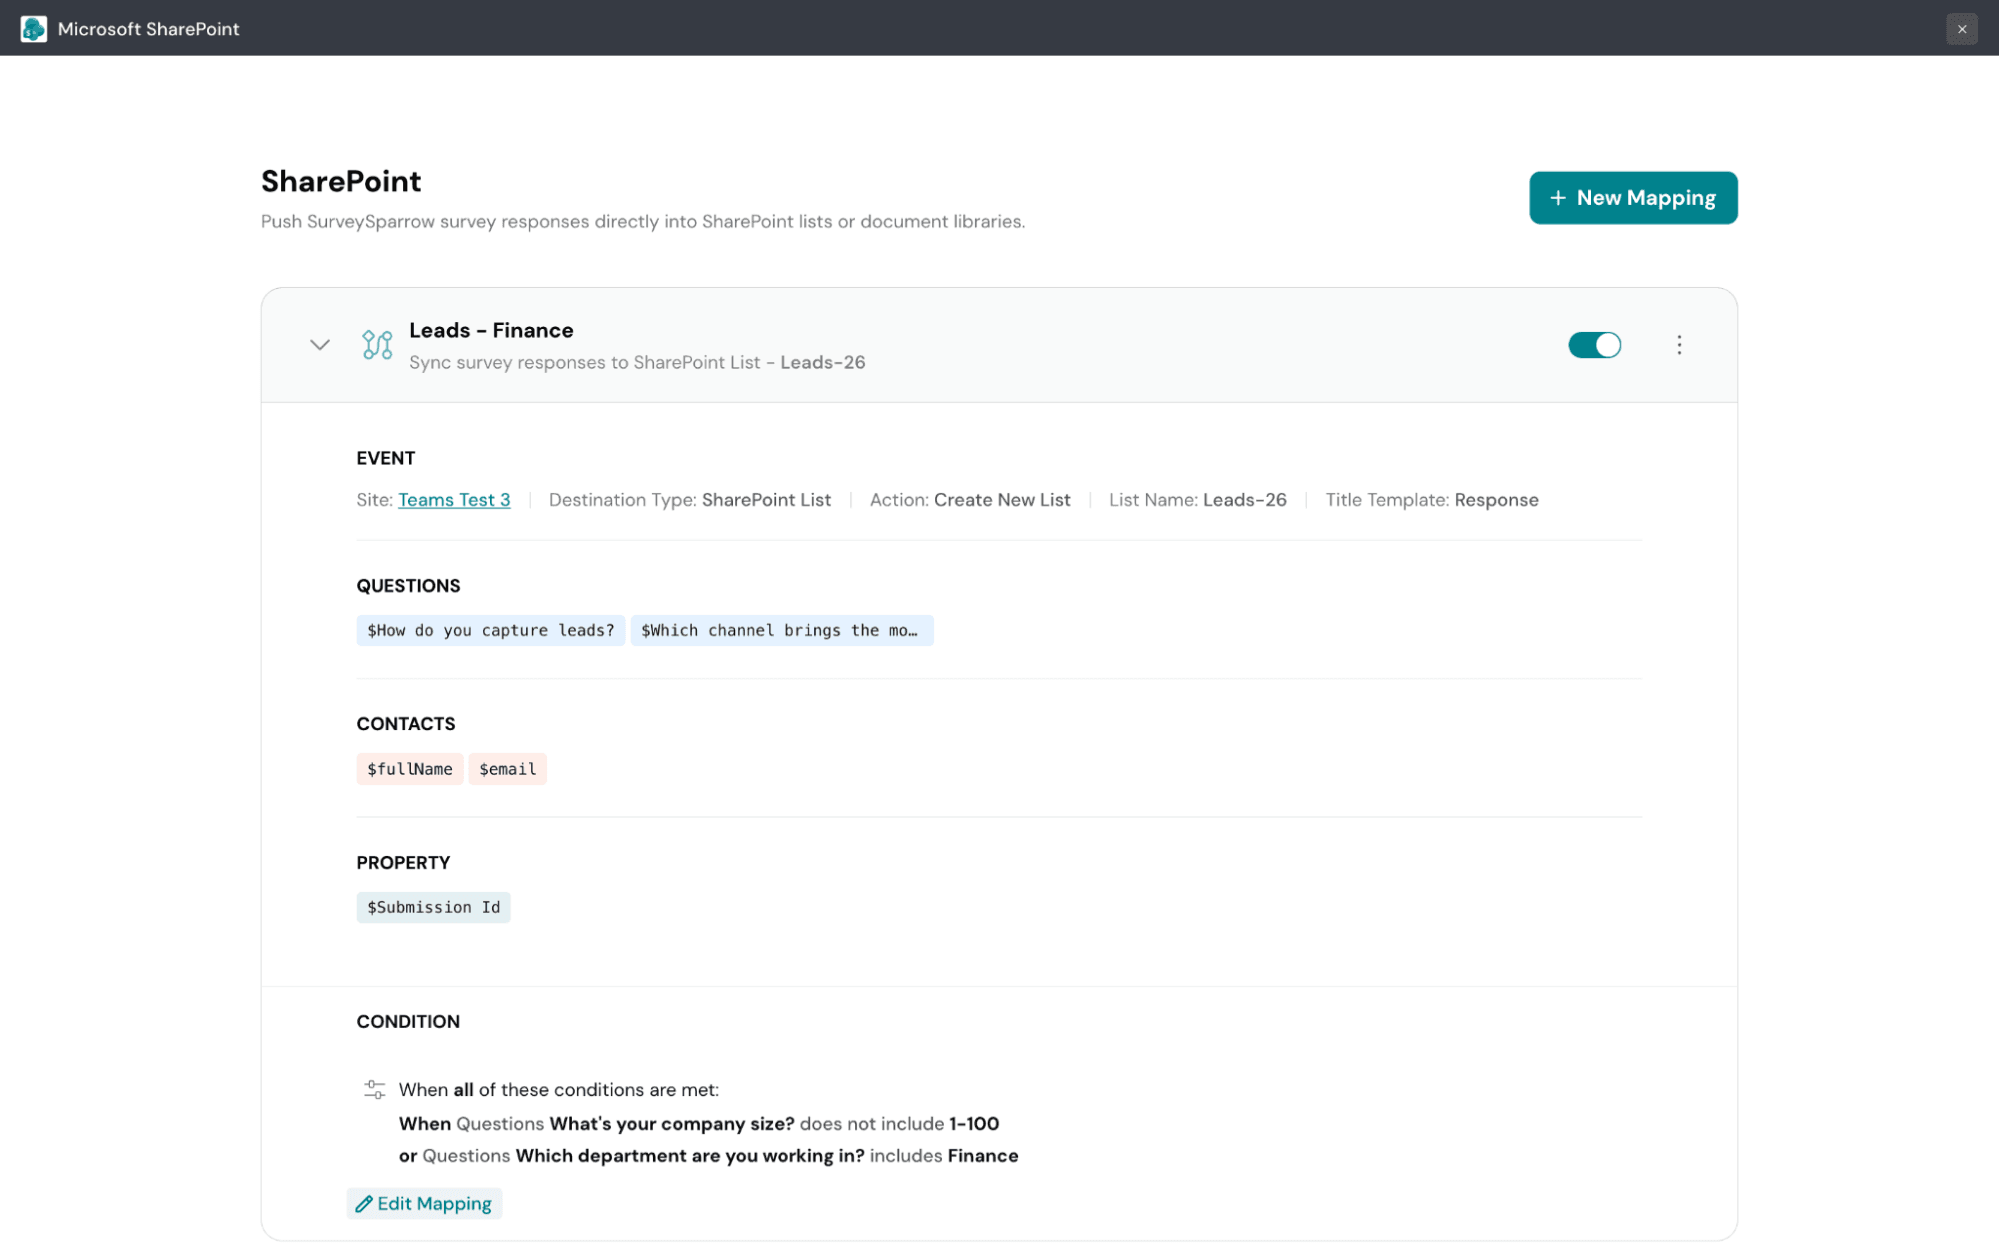Click the Microsoft SharePoint logo icon
The width and height of the screenshot is (1999, 1250).
point(33,29)
